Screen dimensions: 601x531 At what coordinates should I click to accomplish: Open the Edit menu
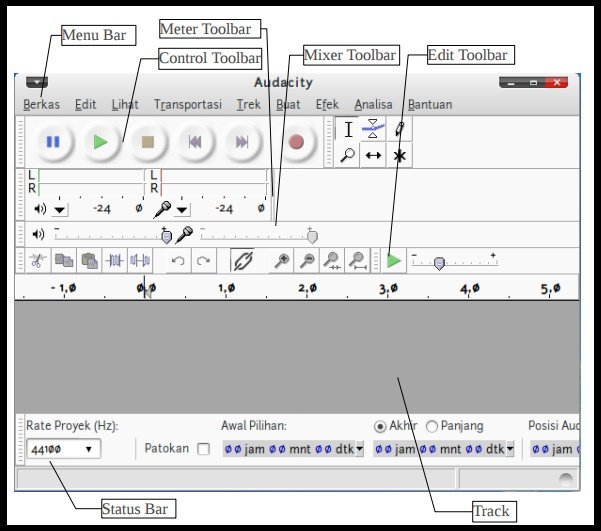(x=85, y=104)
